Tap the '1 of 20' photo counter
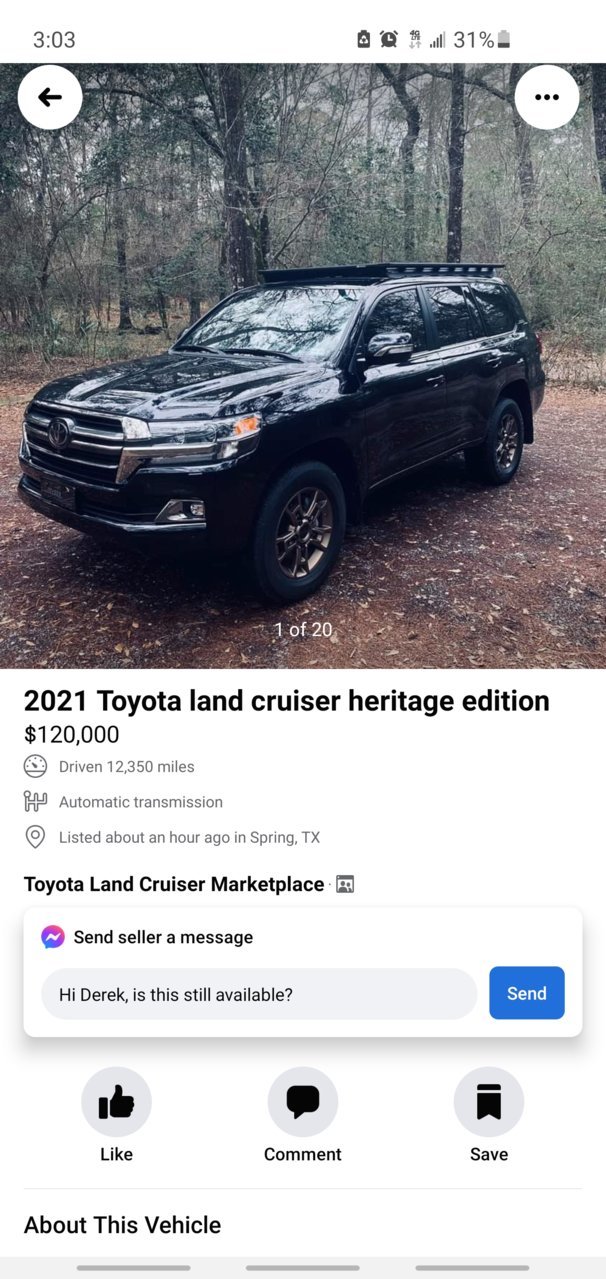 point(303,630)
